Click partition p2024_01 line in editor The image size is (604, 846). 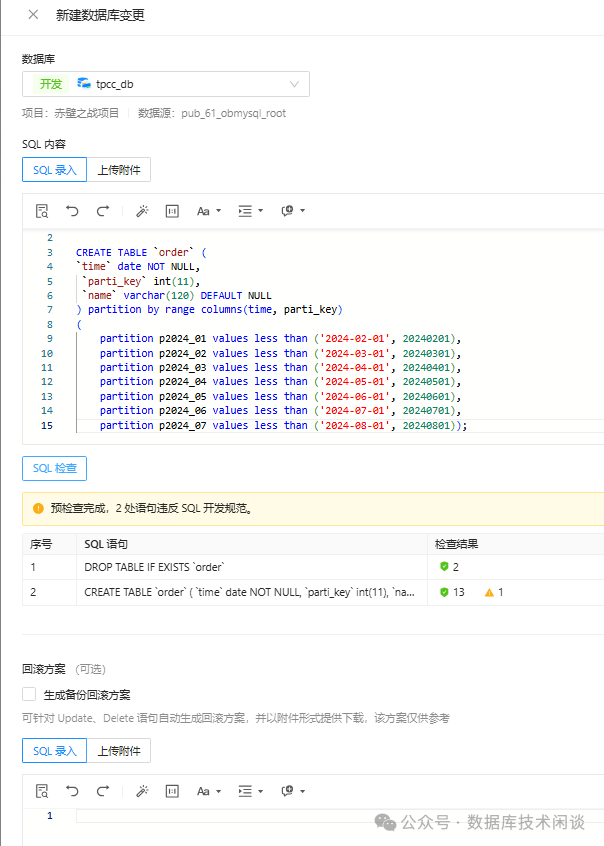[x=280, y=338]
